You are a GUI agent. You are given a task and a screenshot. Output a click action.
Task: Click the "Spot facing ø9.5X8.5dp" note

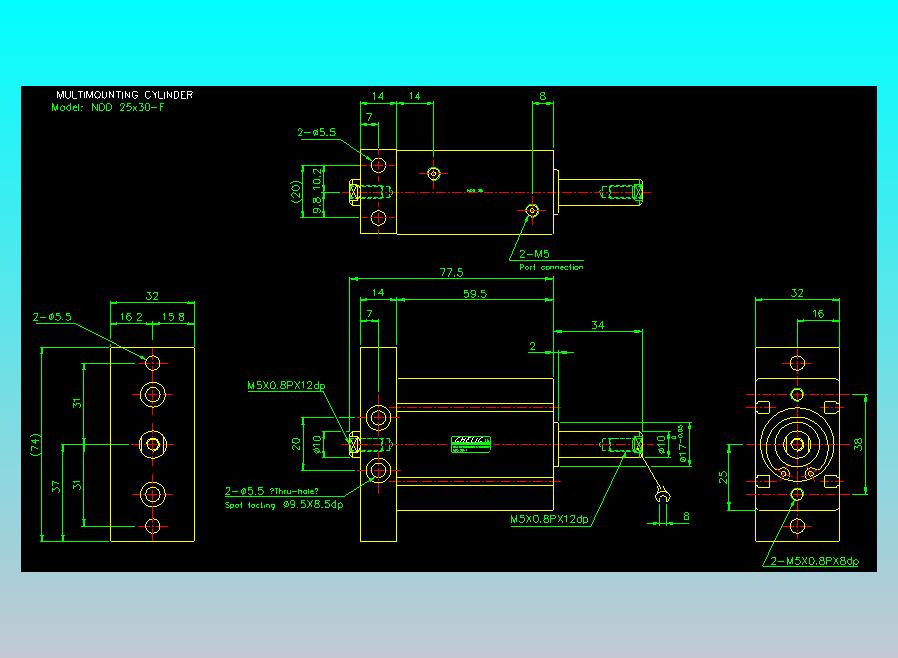tap(284, 505)
